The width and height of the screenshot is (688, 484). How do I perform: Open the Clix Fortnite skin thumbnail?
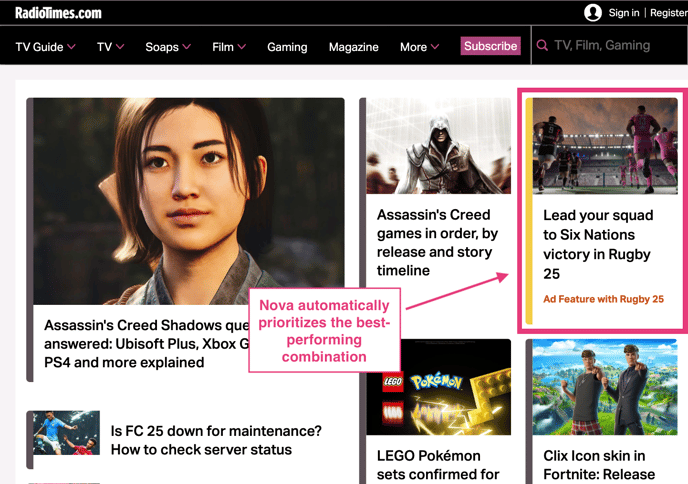point(605,387)
